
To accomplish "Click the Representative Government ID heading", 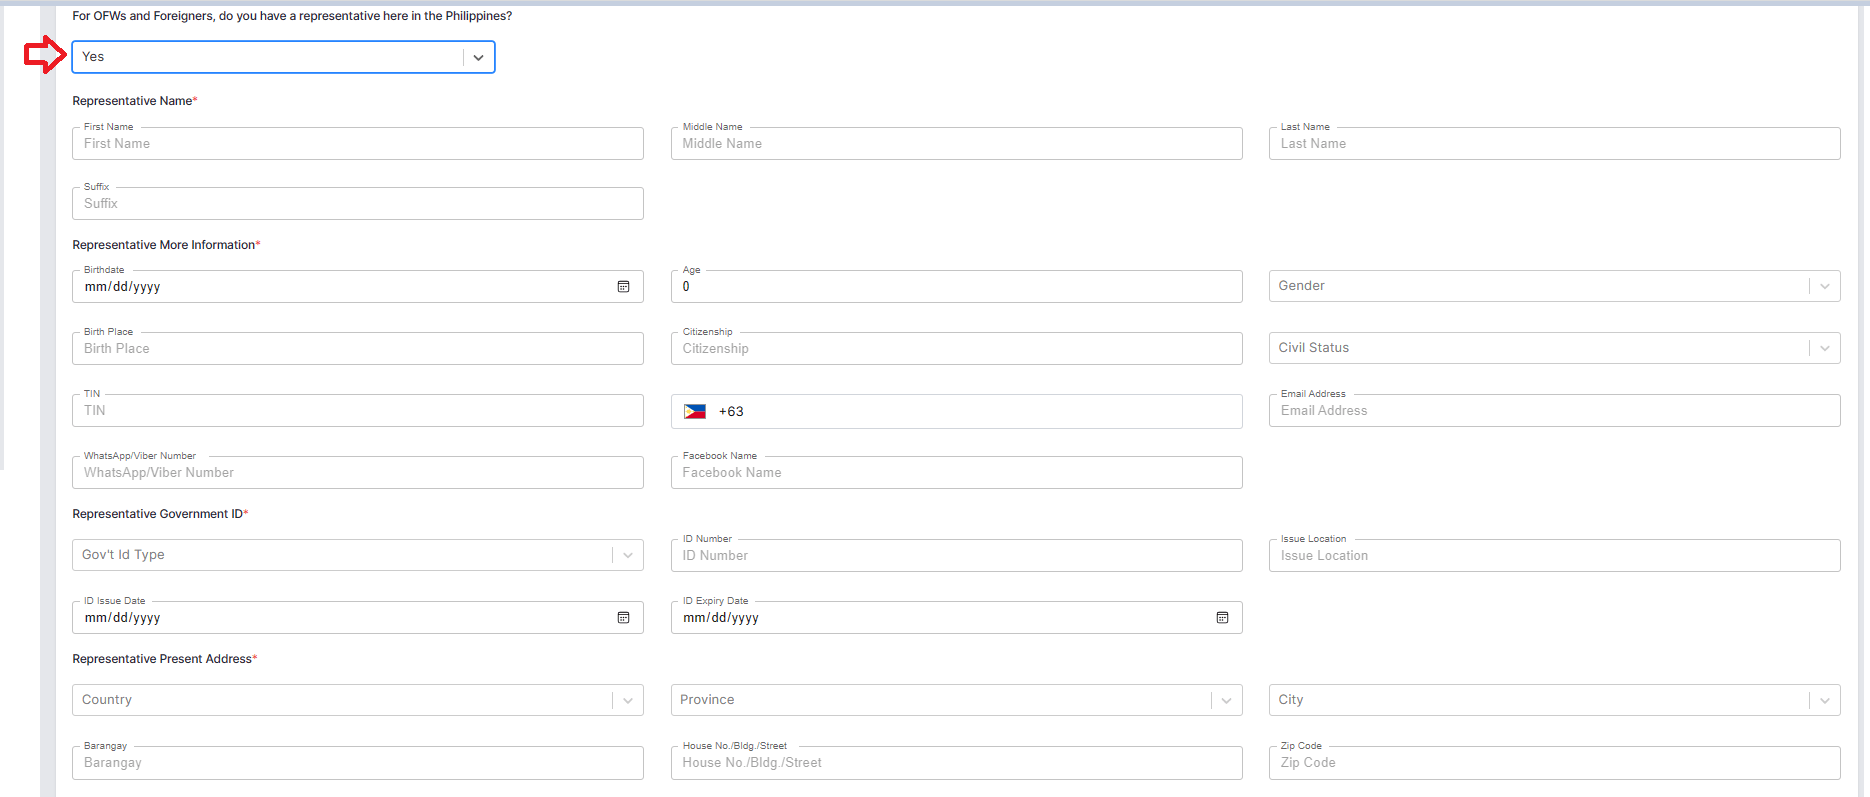I will 160,514.
